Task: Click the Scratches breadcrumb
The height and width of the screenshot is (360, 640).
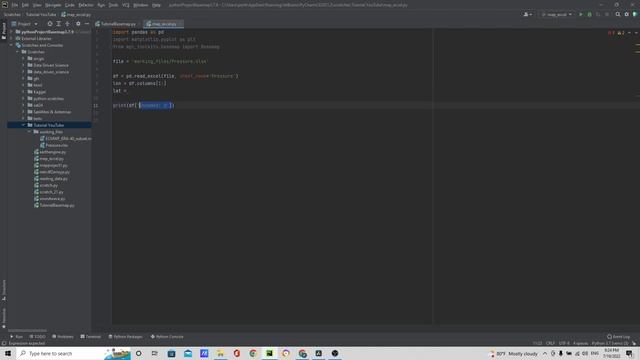Action: coord(12,15)
